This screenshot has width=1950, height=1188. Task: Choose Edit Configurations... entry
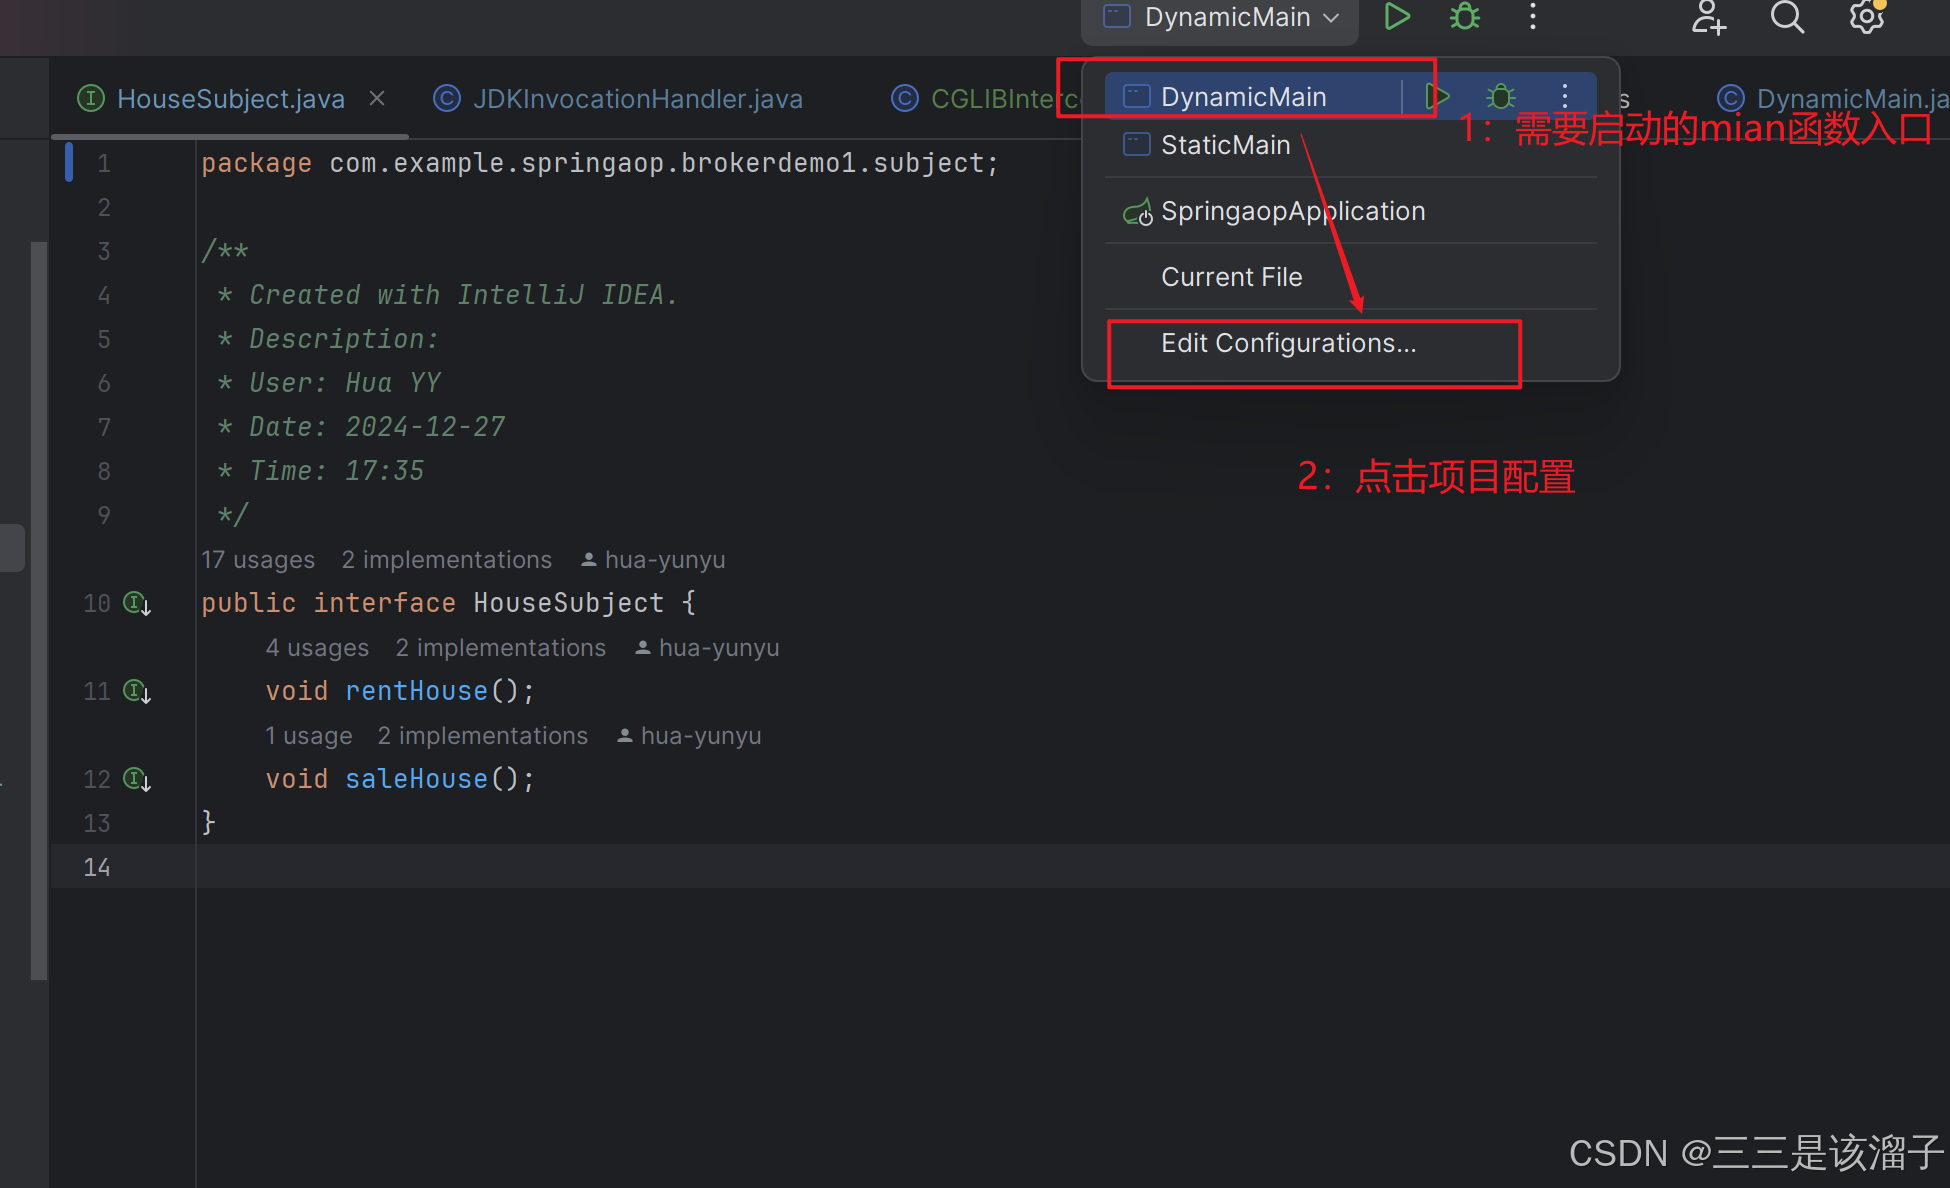point(1288,343)
